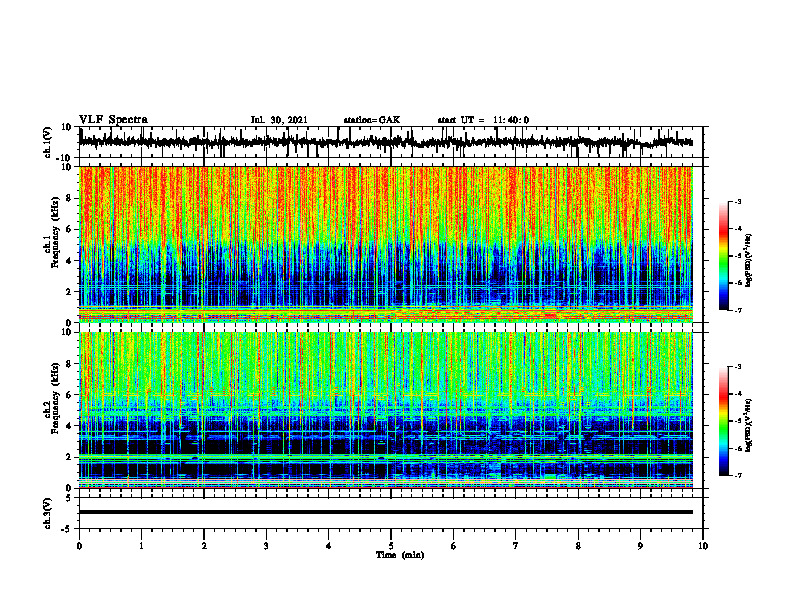Viewport: 792px width, 612px height.
Task: Click the 2 kHz tick on ch.2 frequency axis
Action: click(69, 457)
